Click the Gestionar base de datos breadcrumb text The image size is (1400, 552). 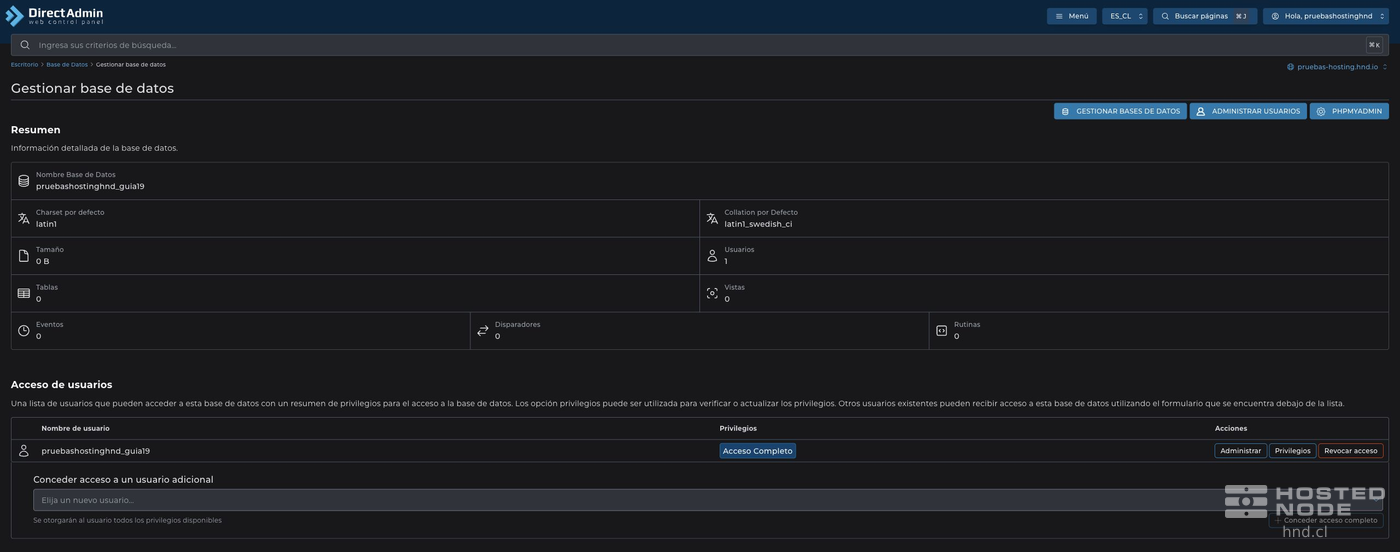pos(131,65)
